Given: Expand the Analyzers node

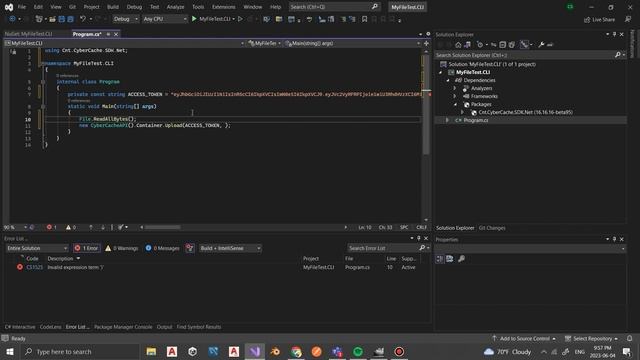Looking at the screenshot, I should (x=455, y=88).
